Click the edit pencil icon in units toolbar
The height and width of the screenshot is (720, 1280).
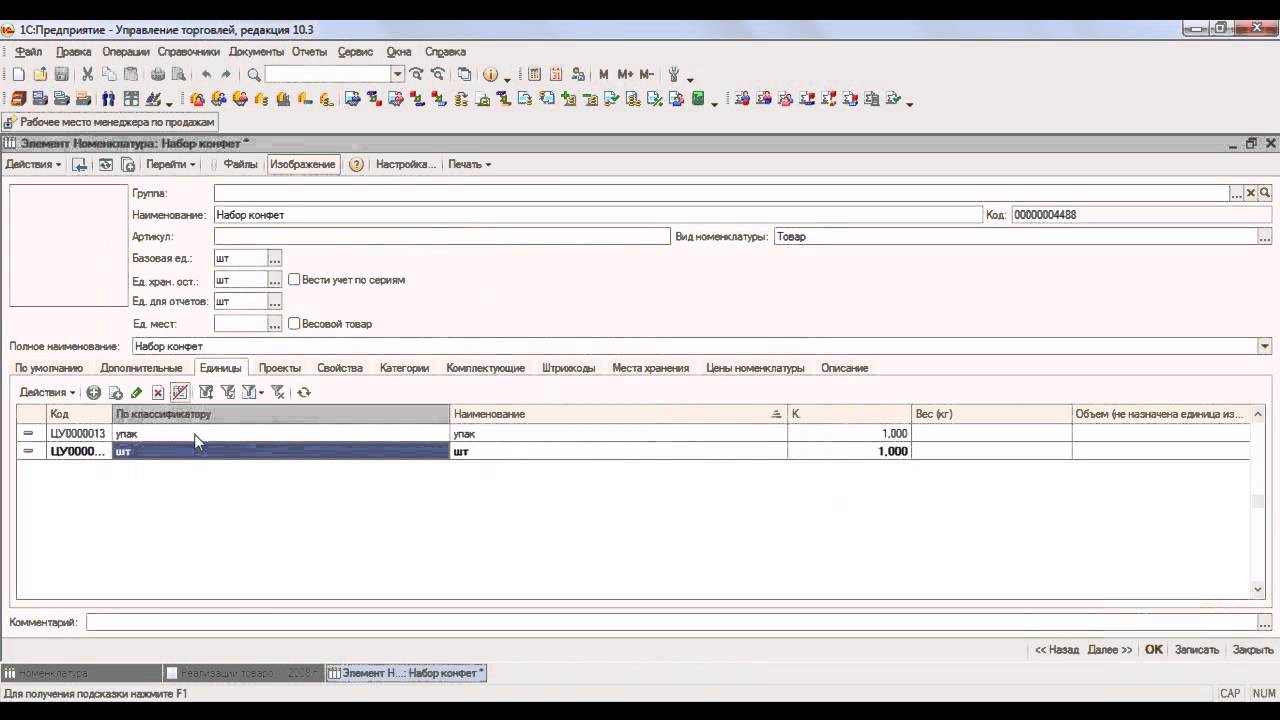click(x=136, y=393)
